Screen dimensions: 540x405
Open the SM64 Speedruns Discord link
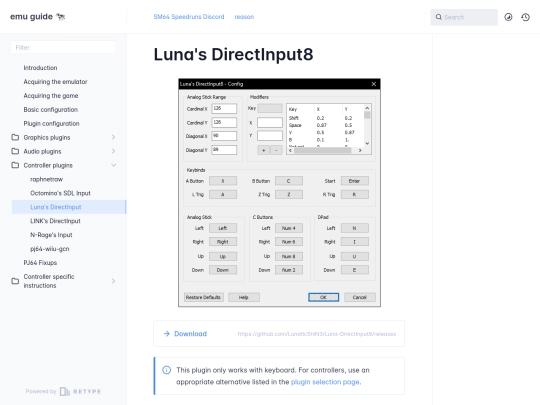tap(189, 17)
